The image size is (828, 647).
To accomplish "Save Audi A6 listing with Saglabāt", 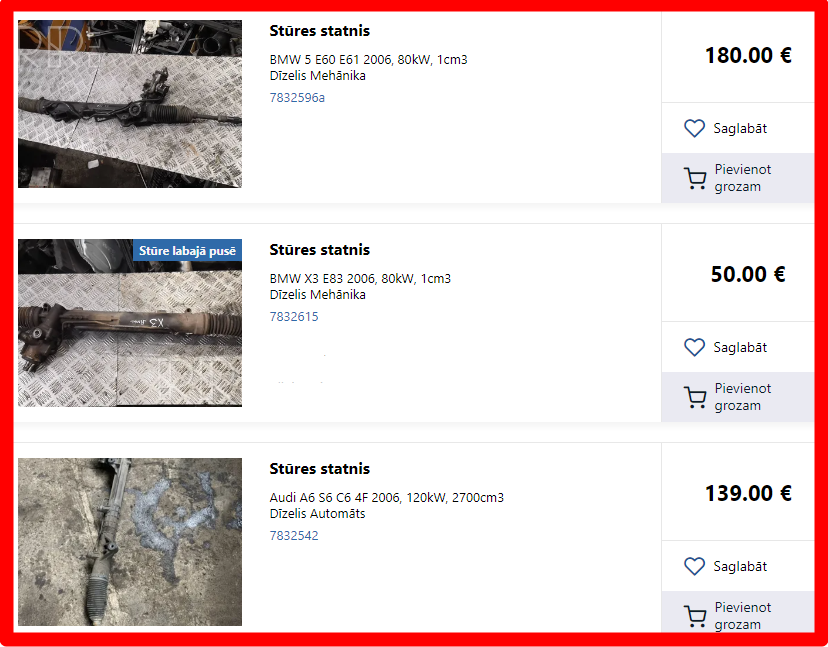I will (738, 566).
